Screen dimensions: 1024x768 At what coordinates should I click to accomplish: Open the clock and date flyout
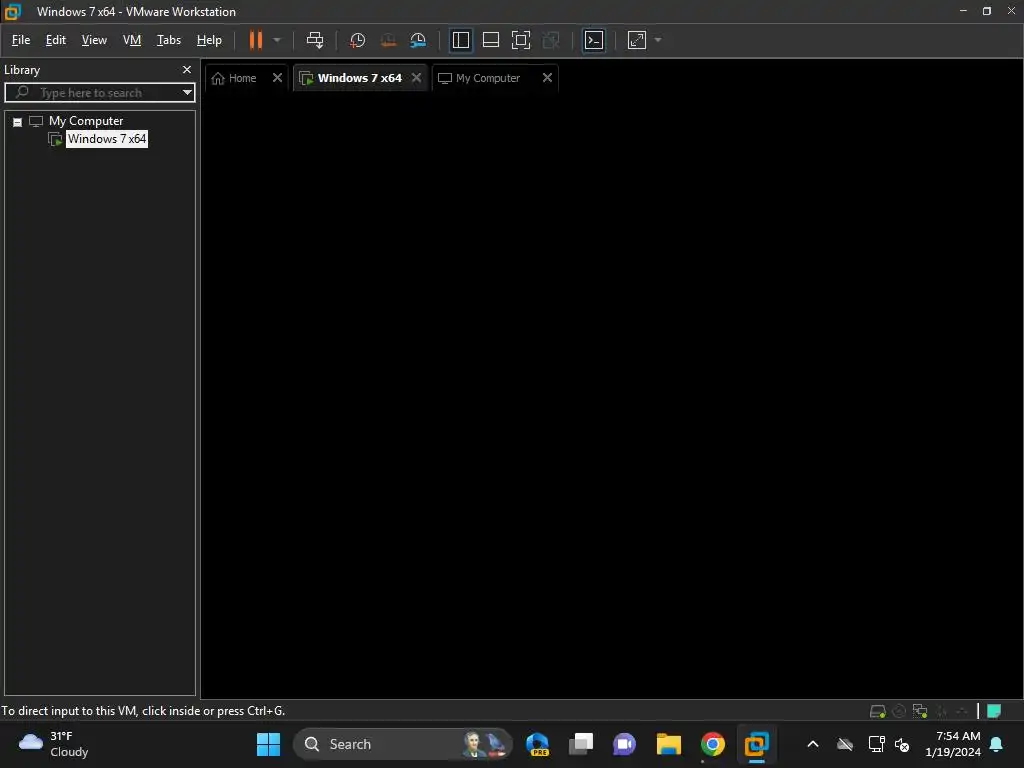tap(952, 744)
